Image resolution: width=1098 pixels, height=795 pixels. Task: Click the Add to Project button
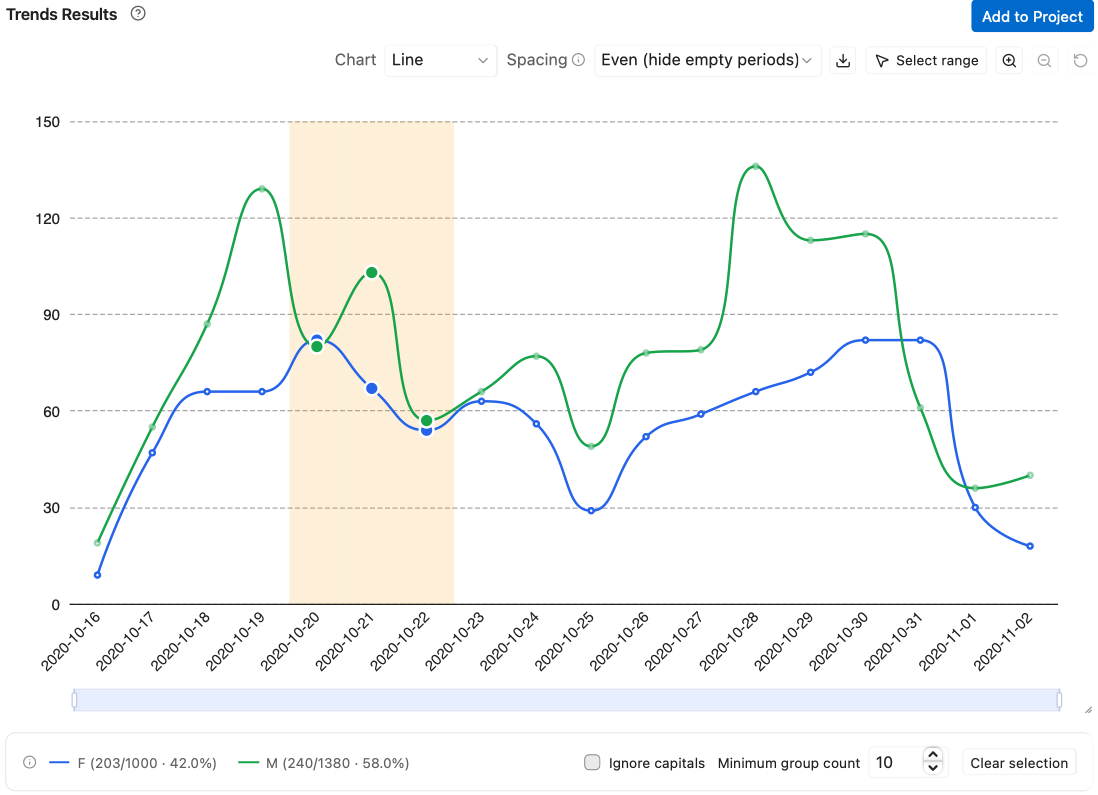click(x=1032, y=16)
